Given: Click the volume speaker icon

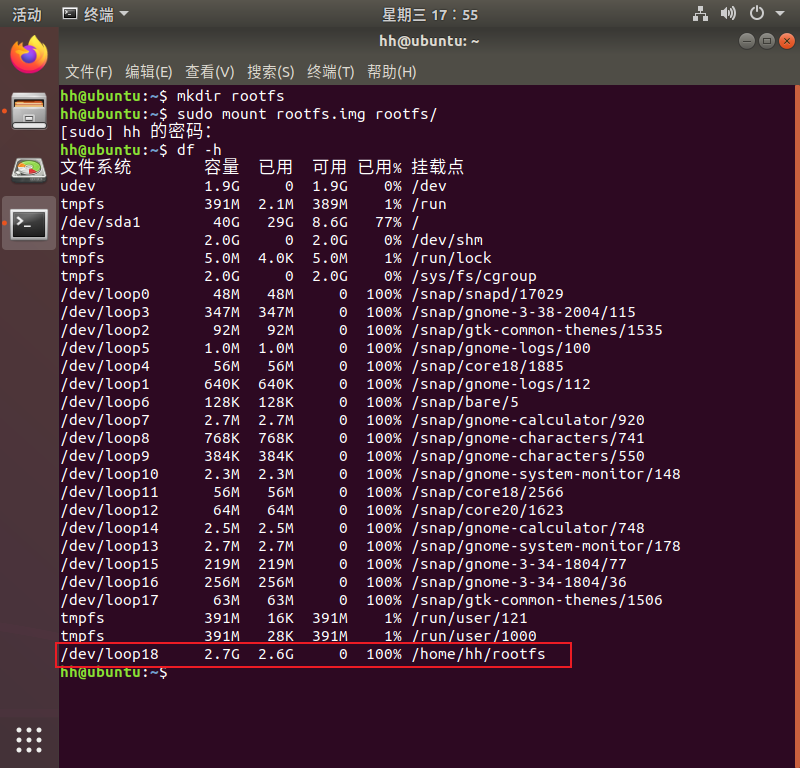Looking at the screenshot, I should point(728,14).
